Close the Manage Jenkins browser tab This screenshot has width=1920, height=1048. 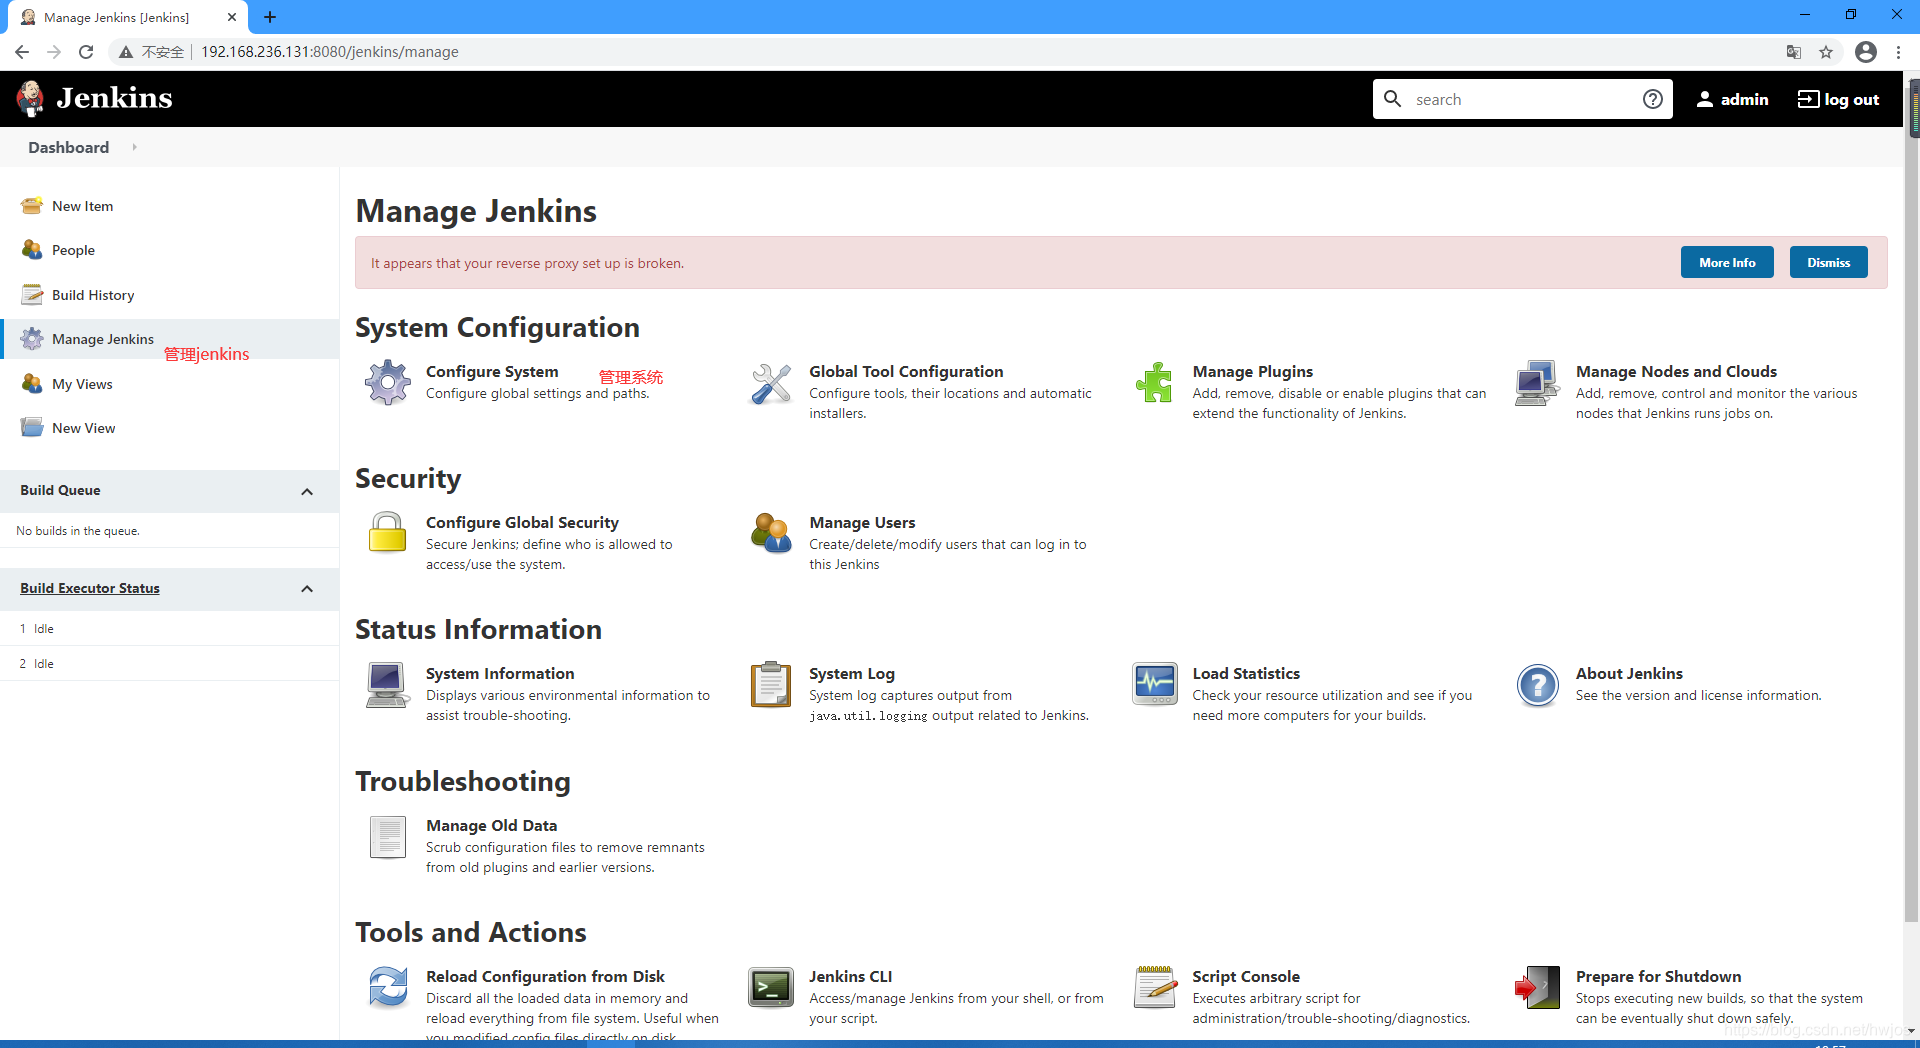(232, 17)
